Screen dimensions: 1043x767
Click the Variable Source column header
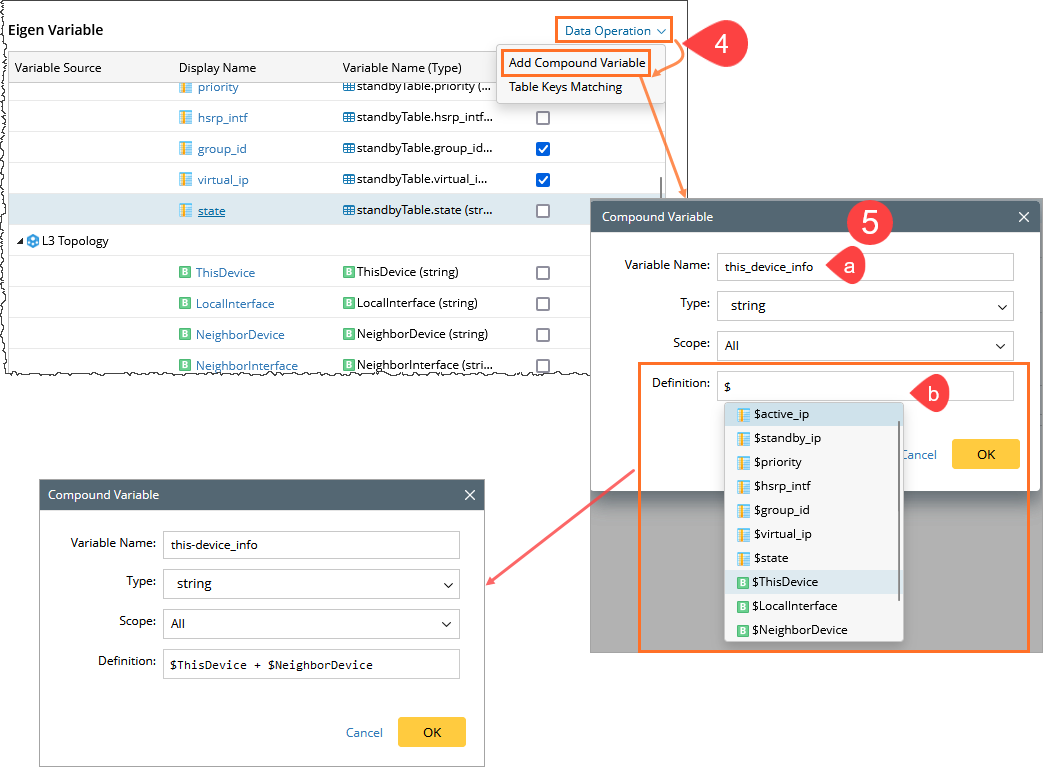coord(58,68)
